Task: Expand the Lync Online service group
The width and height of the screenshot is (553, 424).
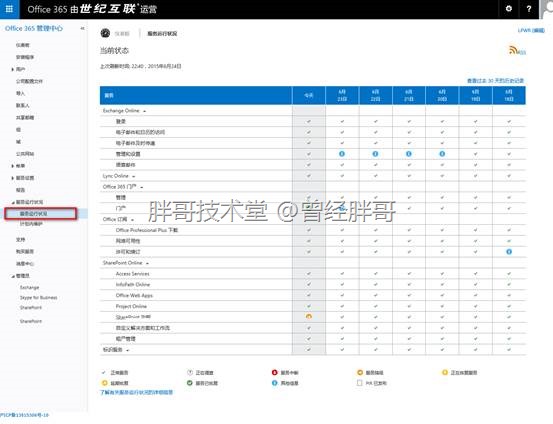Action: tap(134, 176)
